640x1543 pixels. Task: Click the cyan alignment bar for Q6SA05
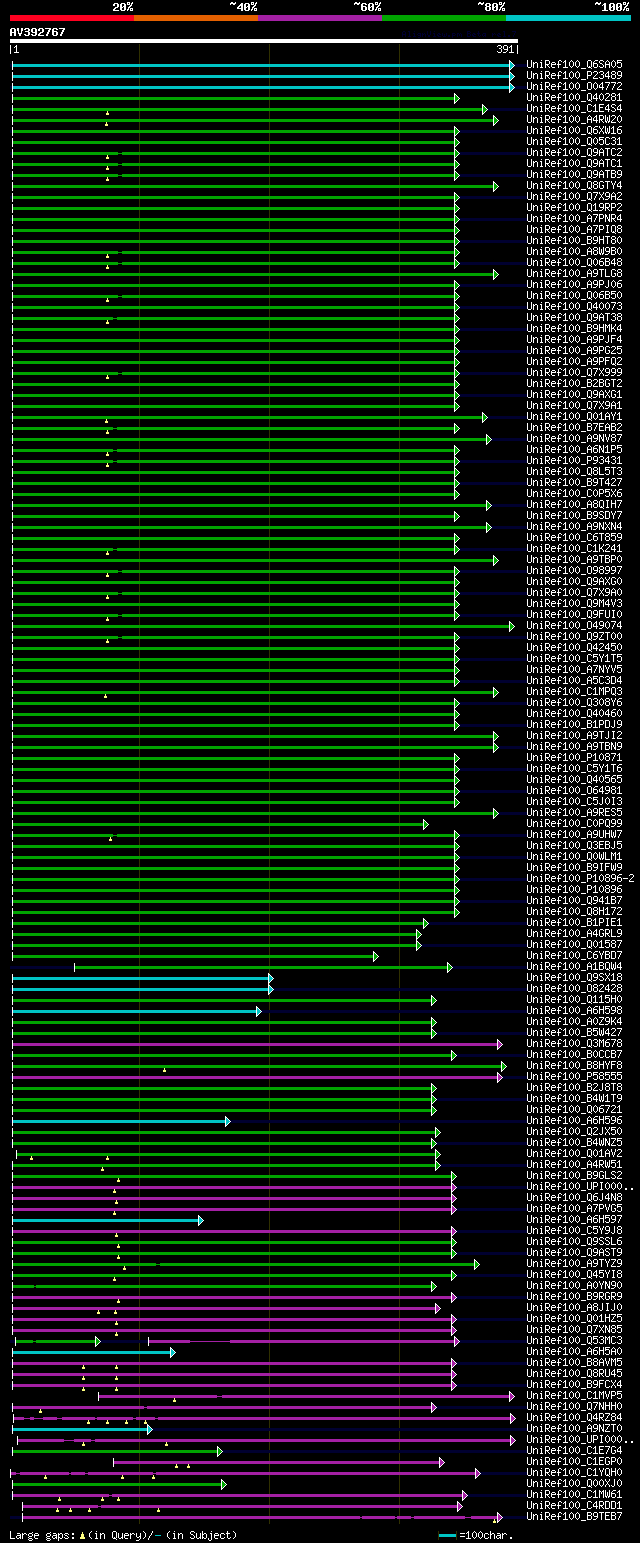point(263,65)
